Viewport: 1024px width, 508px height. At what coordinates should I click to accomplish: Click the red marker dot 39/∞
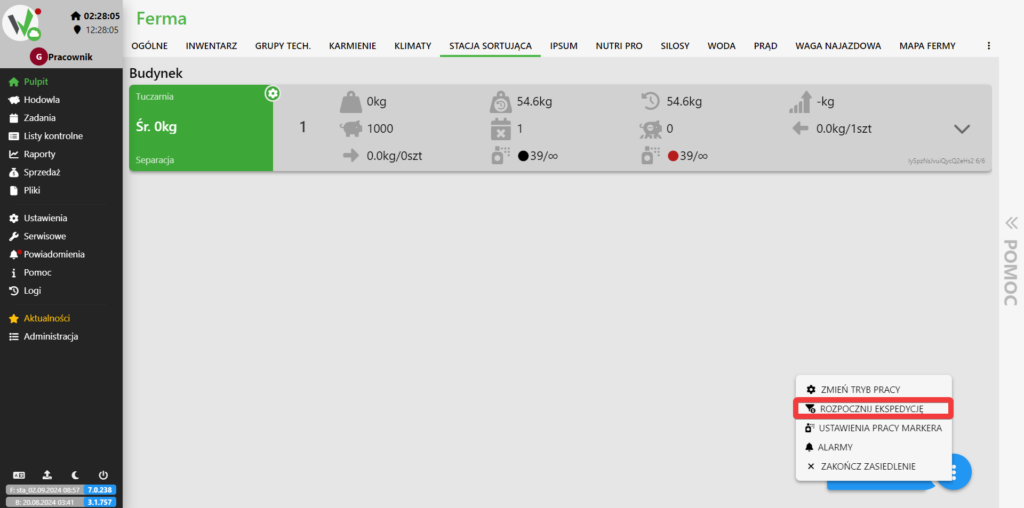(673, 156)
